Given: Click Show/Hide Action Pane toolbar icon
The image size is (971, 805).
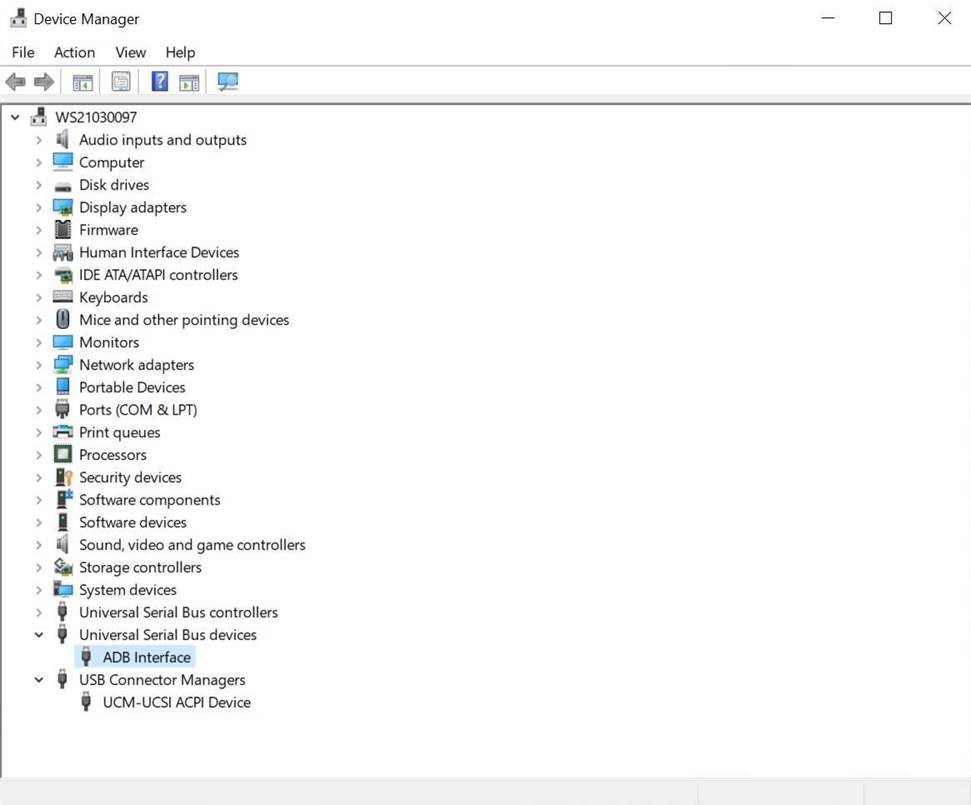Looking at the screenshot, I should coord(189,82).
